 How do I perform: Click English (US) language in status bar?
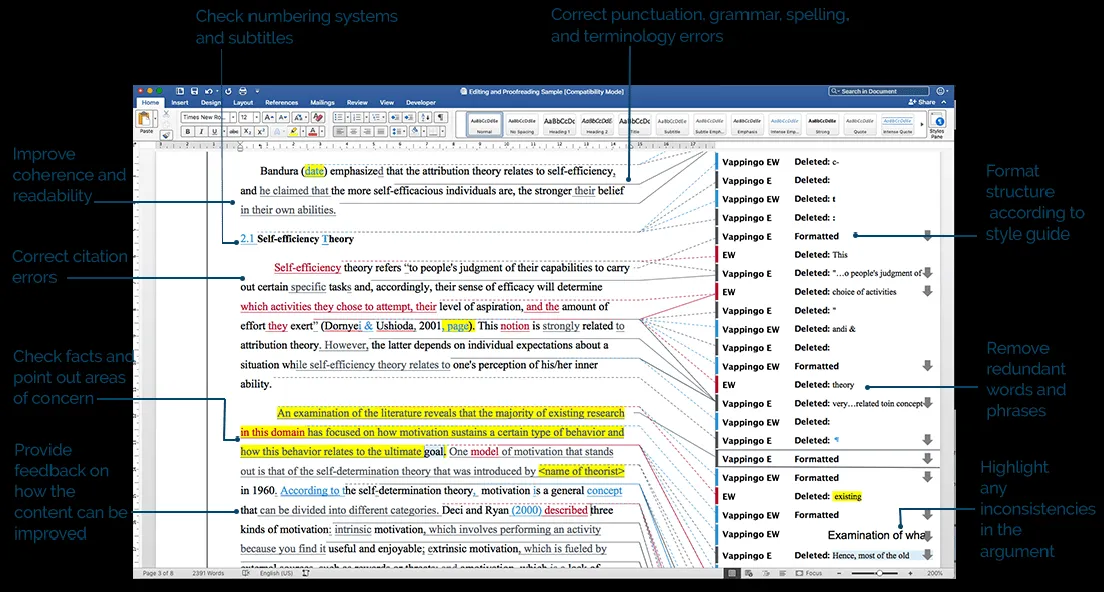coord(276,573)
